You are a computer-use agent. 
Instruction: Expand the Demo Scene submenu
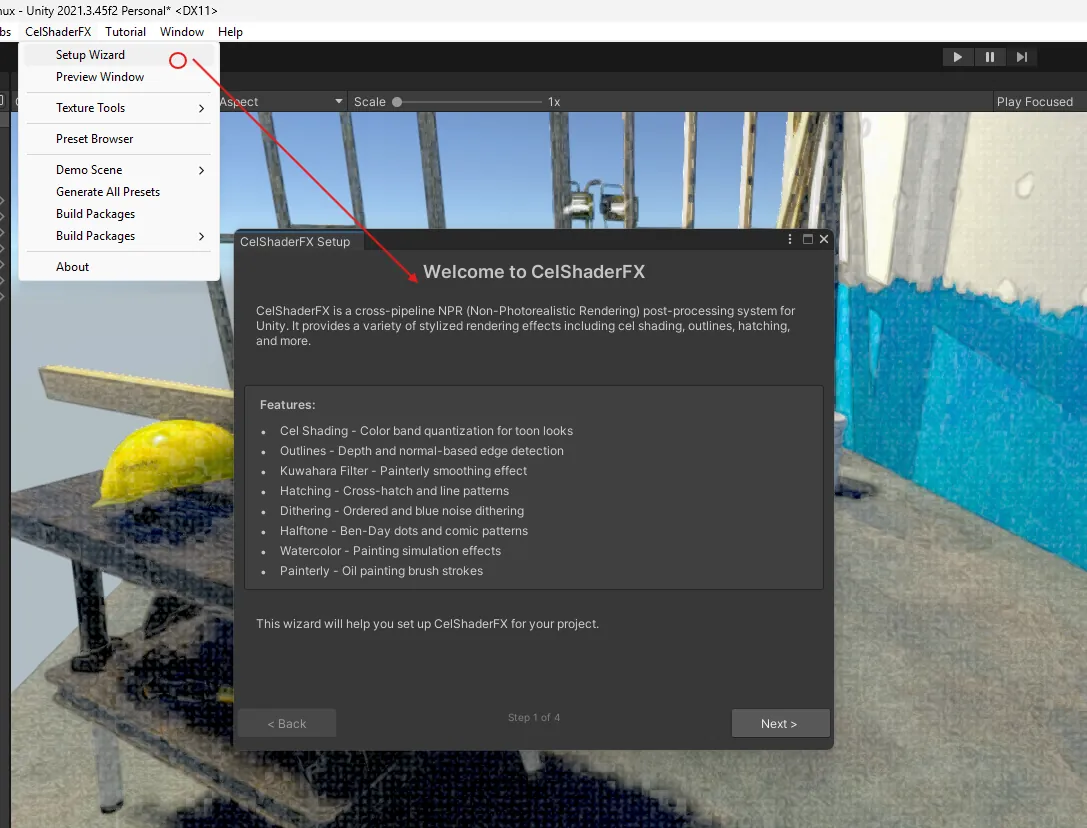tap(118, 170)
